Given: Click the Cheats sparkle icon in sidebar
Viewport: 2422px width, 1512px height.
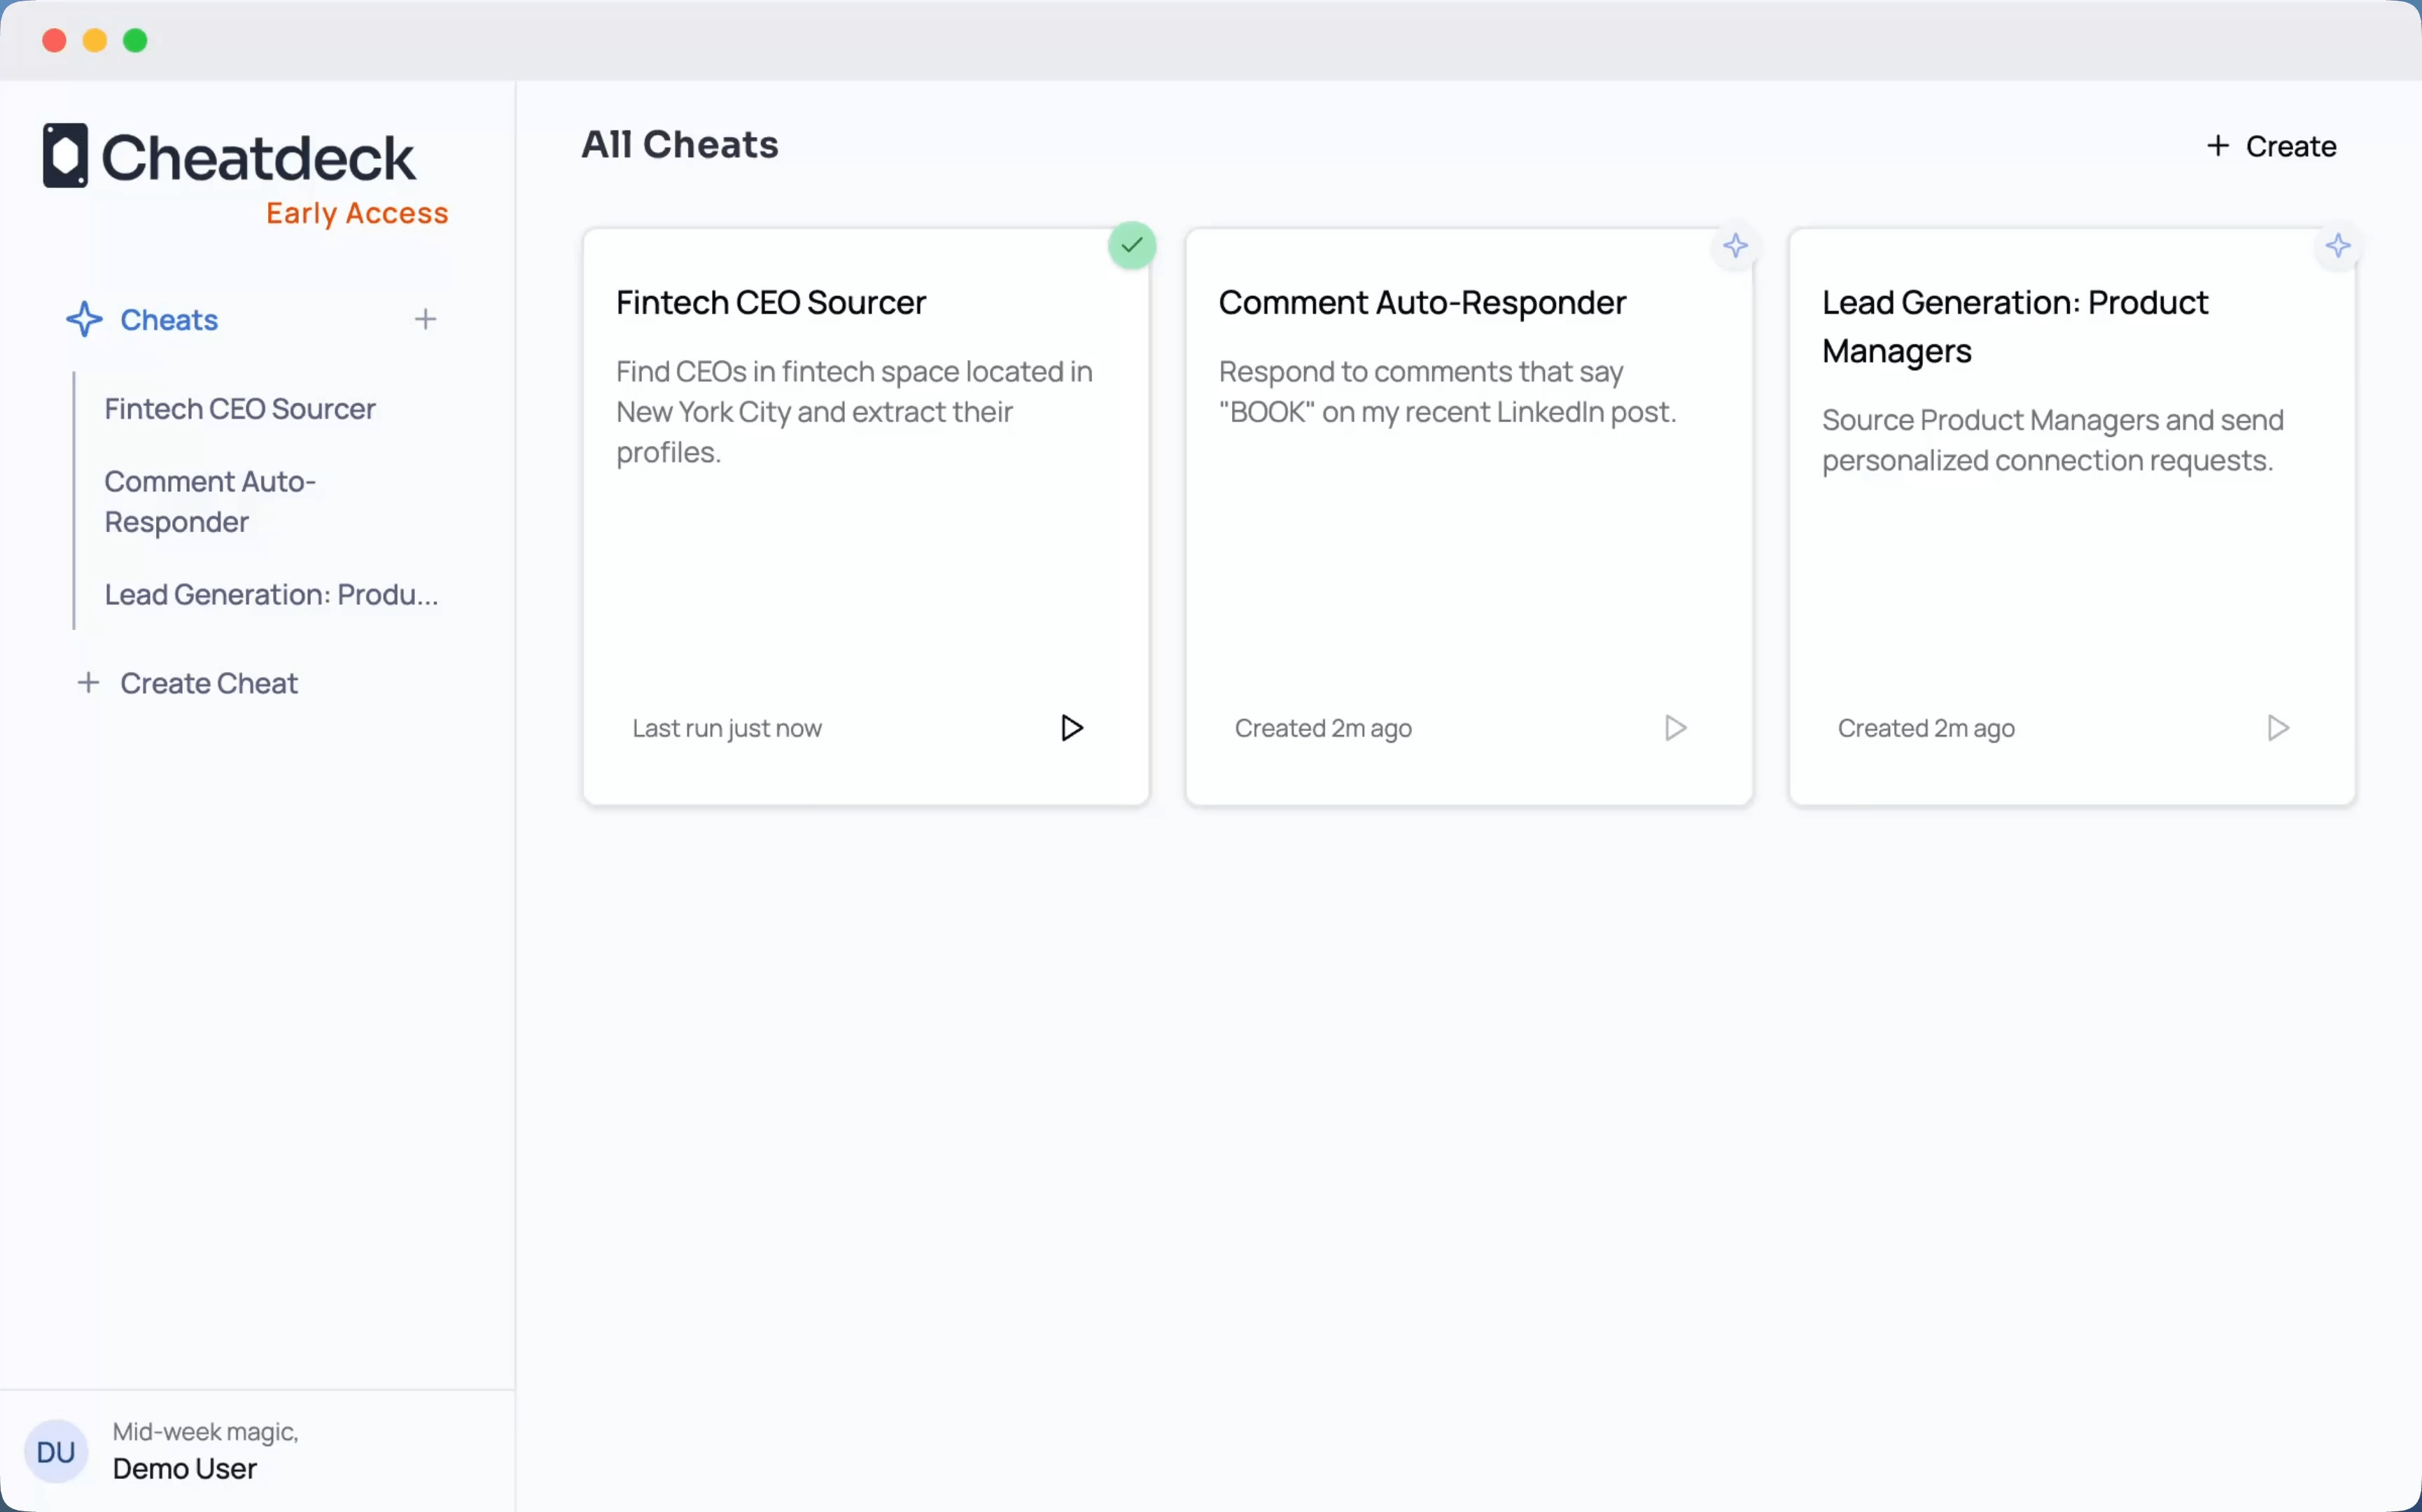Looking at the screenshot, I should point(84,319).
